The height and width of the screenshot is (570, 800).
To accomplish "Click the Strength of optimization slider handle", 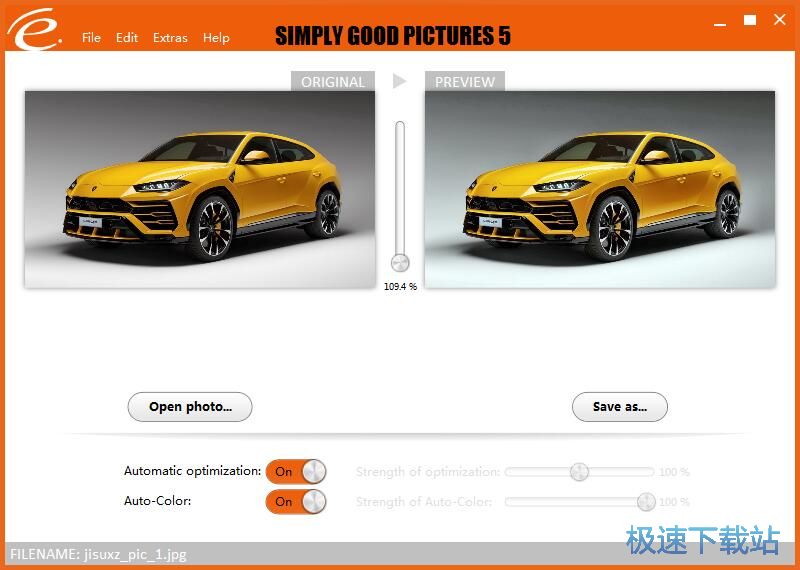I will (579, 472).
